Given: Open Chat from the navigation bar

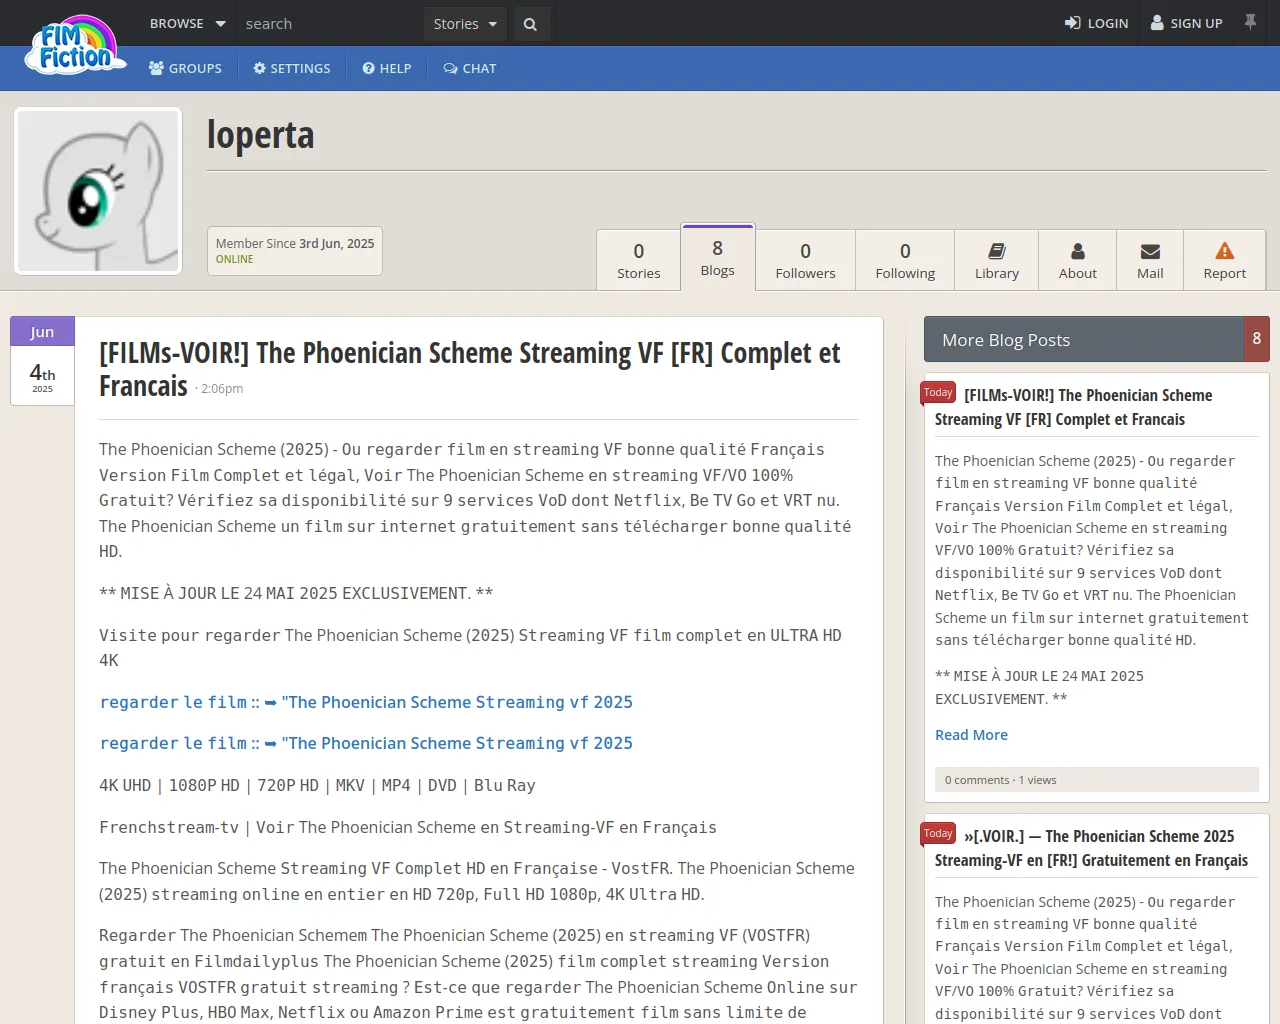Looking at the screenshot, I should [469, 69].
